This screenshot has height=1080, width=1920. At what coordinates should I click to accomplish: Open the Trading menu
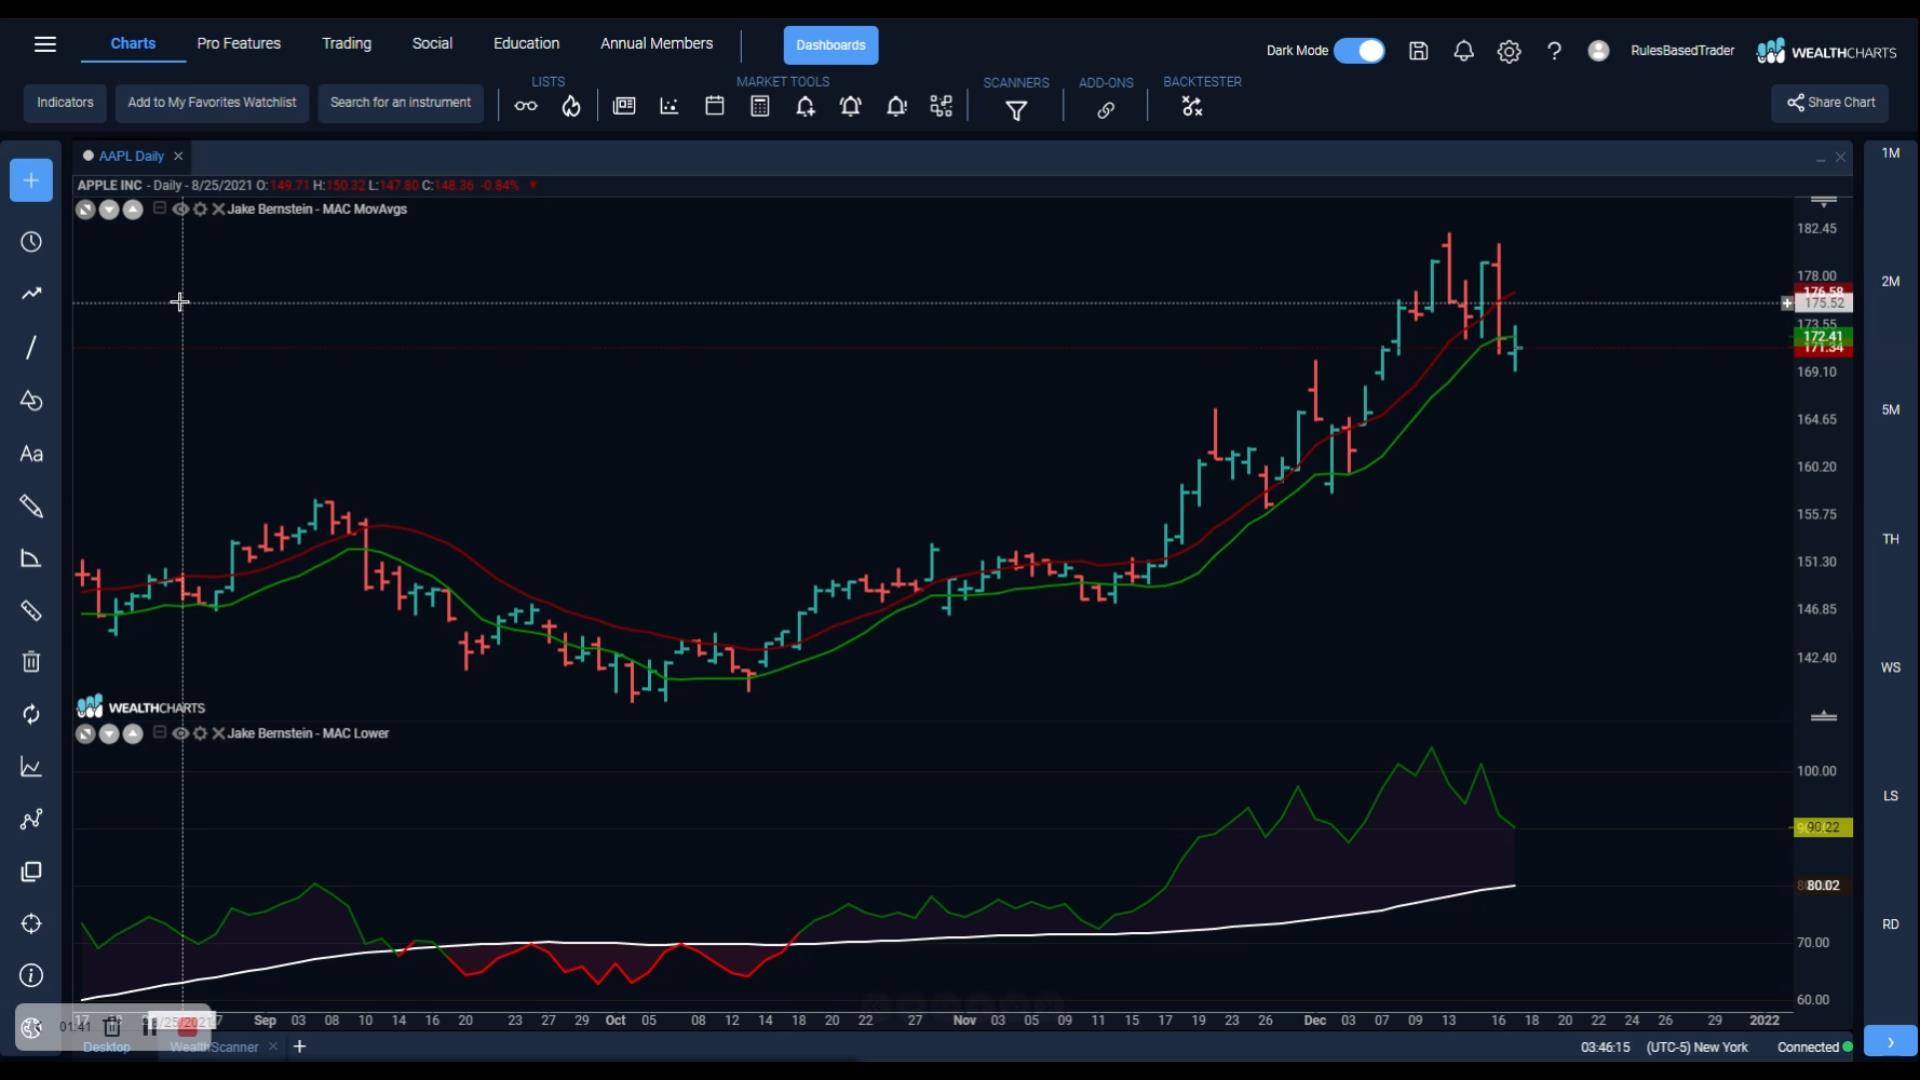pos(346,43)
